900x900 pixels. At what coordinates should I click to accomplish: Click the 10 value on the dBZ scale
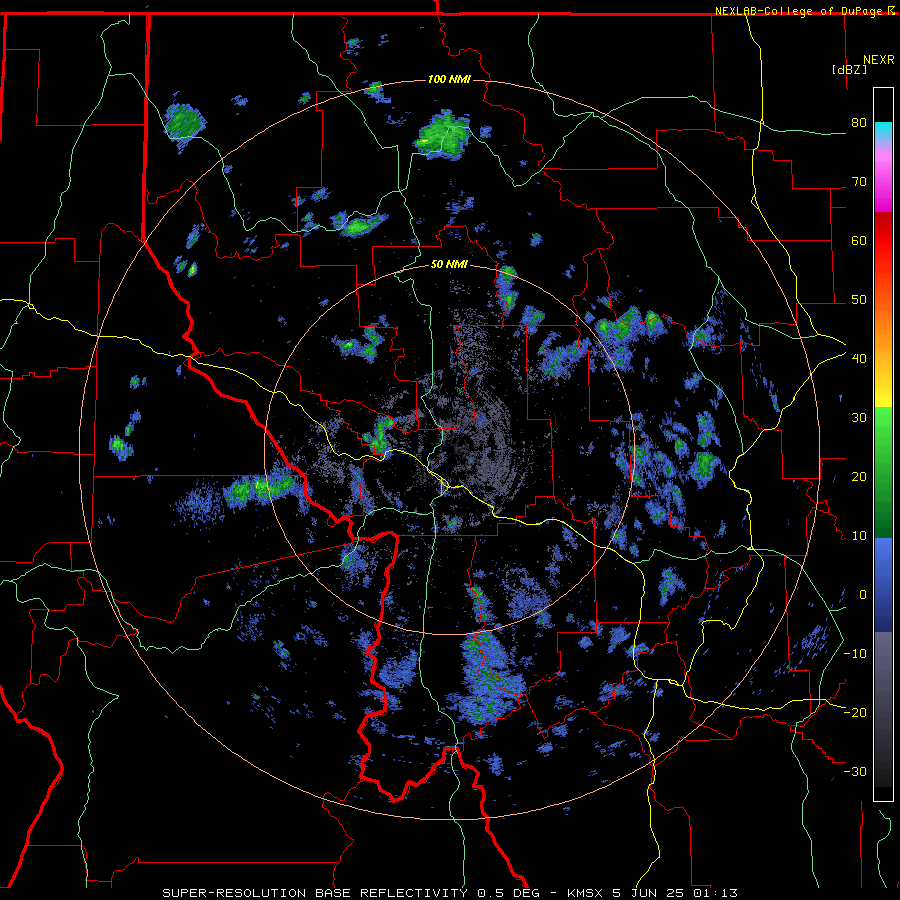[859, 536]
